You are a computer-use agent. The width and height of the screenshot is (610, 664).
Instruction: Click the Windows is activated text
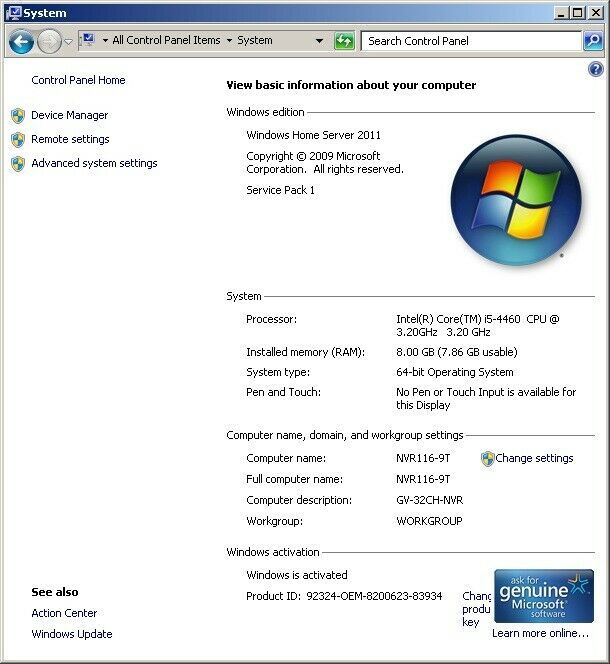(x=297, y=575)
